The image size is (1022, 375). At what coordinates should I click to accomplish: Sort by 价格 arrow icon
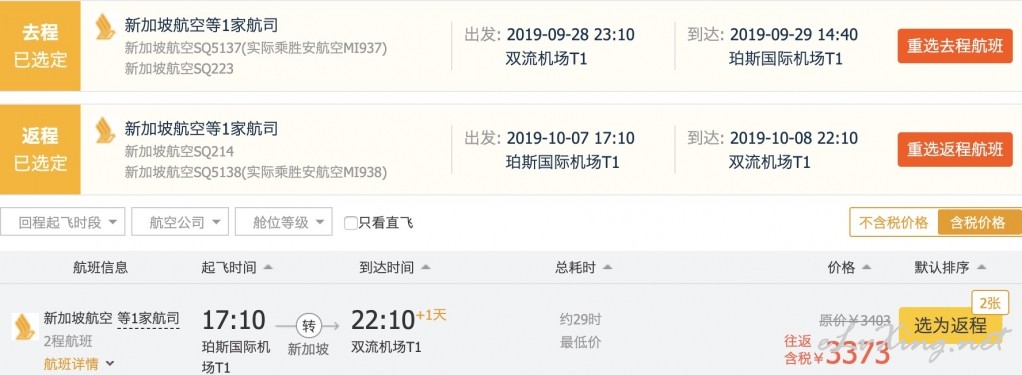click(x=866, y=267)
